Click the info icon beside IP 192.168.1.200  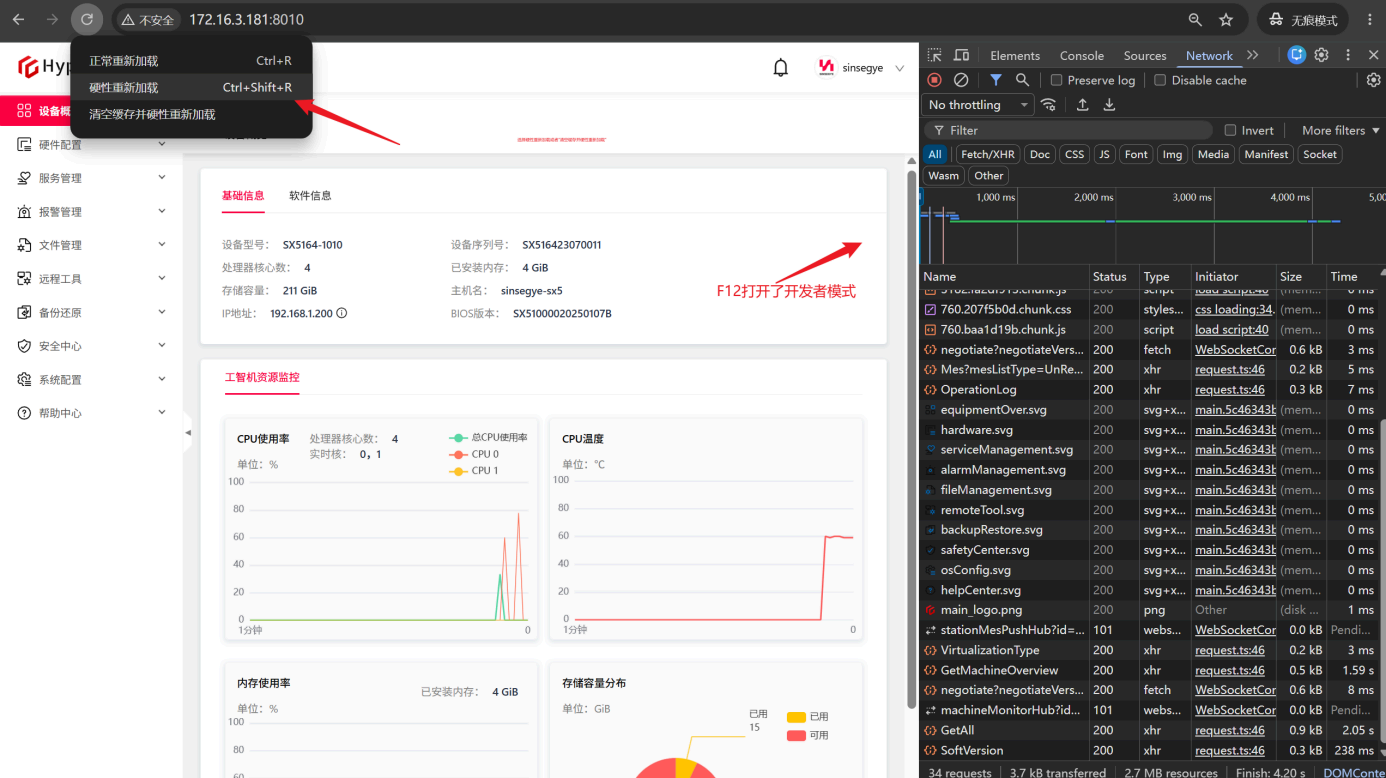341,313
